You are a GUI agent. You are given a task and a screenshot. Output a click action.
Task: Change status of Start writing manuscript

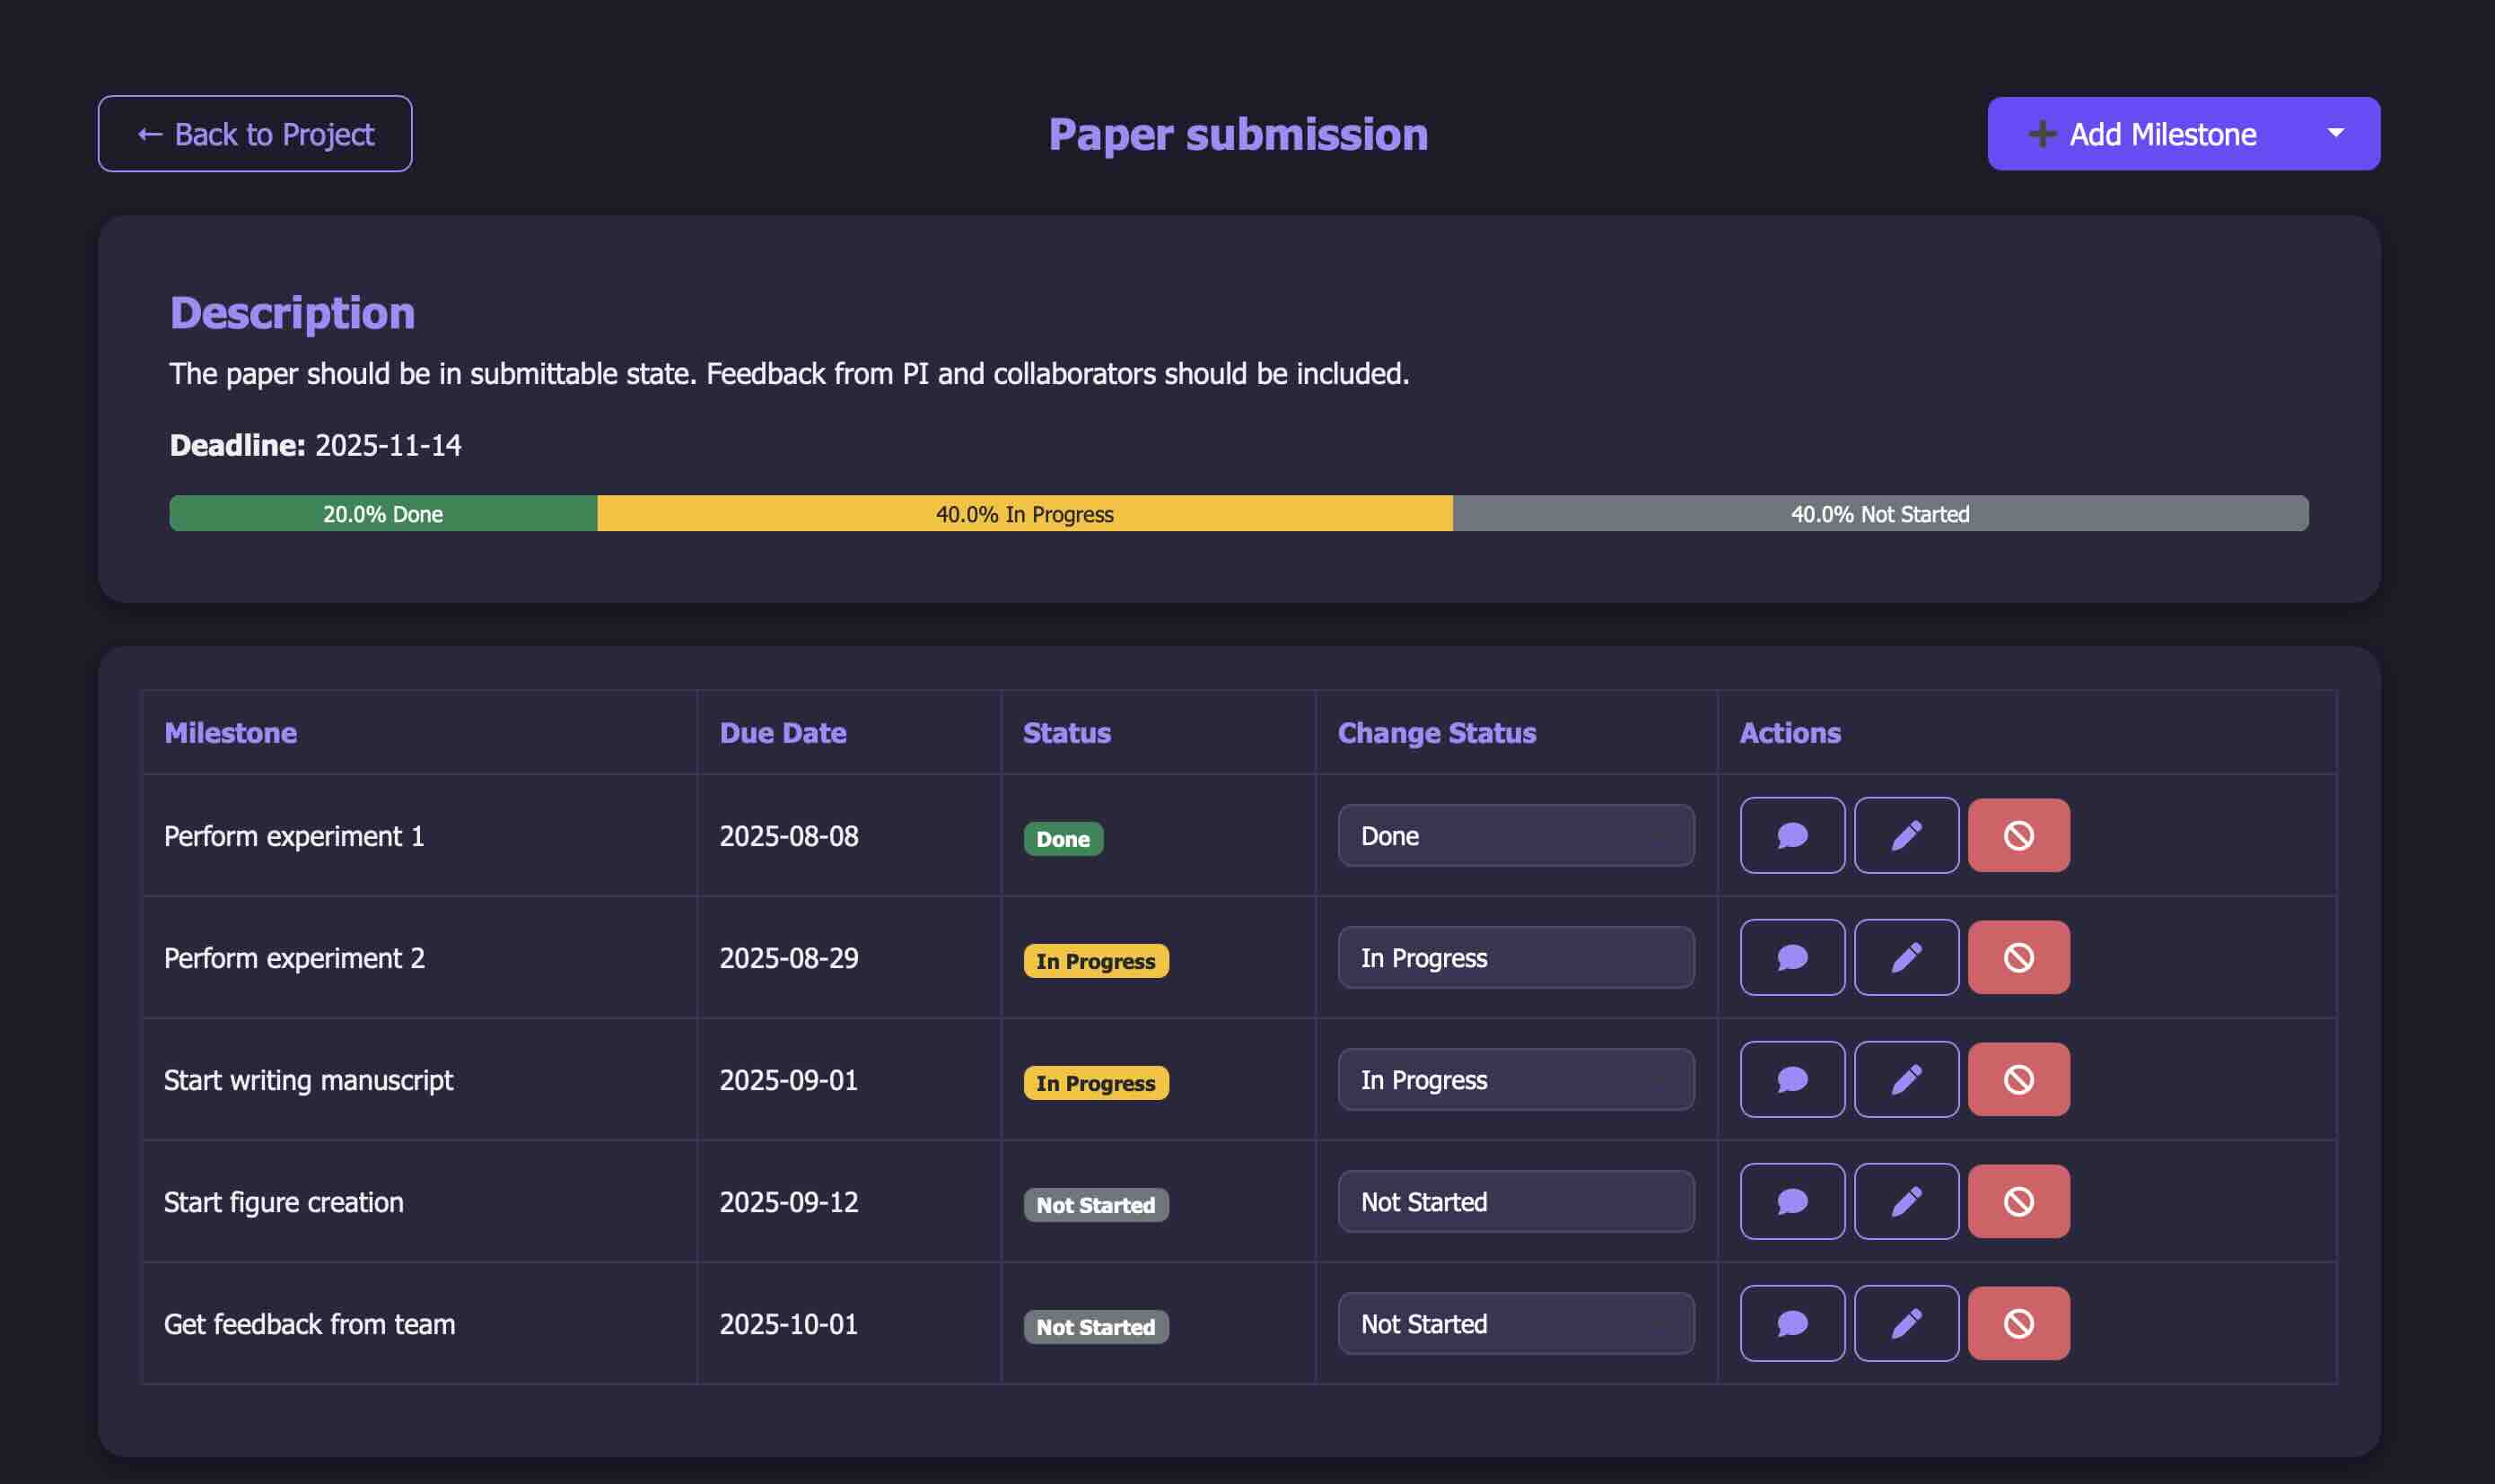tap(1516, 1079)
